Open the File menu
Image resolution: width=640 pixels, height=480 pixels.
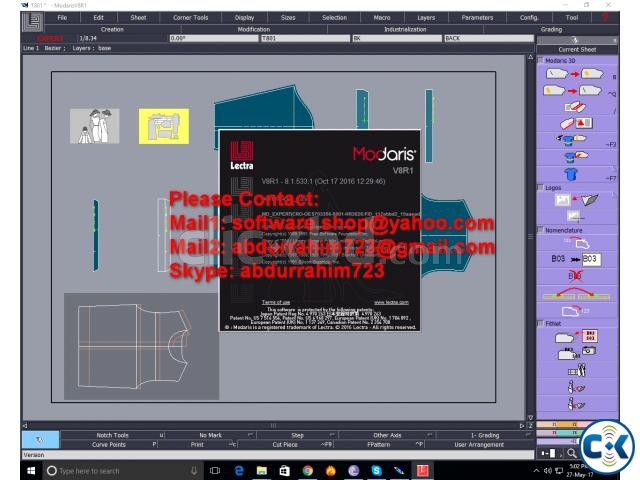(62, 18)
